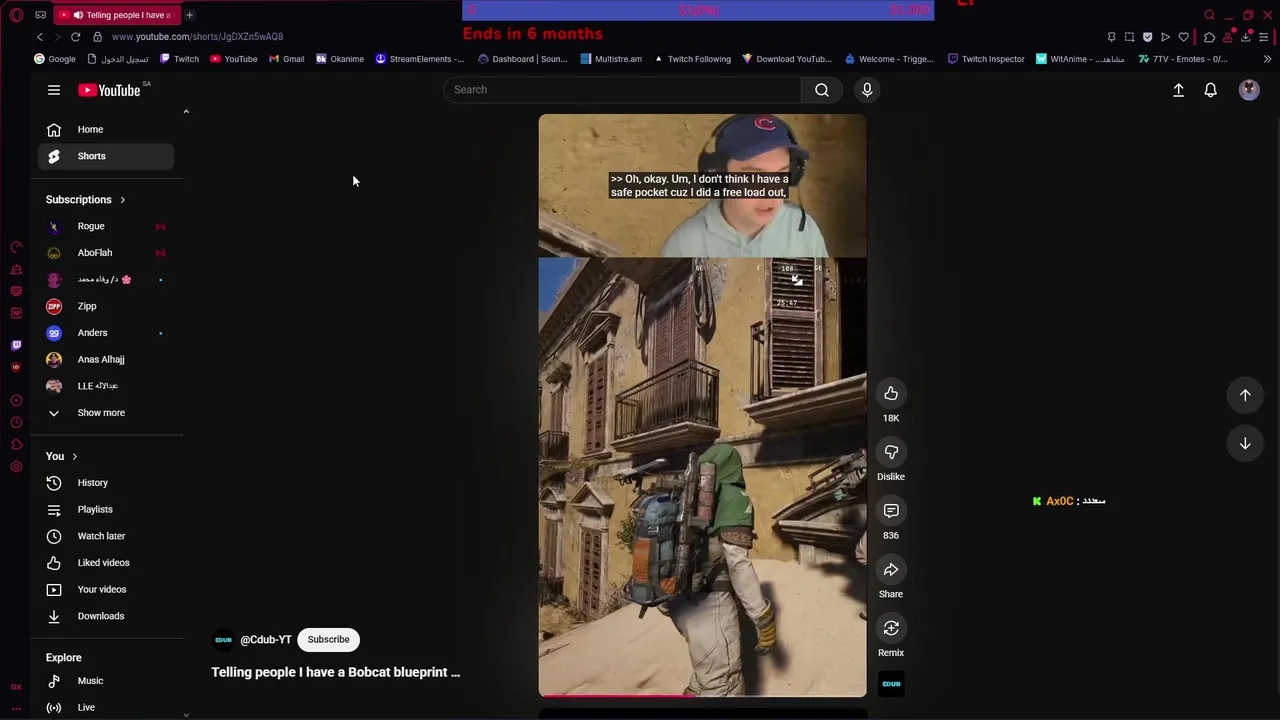Go to next Short with down arrow
The width and height of the screenshot is (1280, 720).
pos(1245,443)
